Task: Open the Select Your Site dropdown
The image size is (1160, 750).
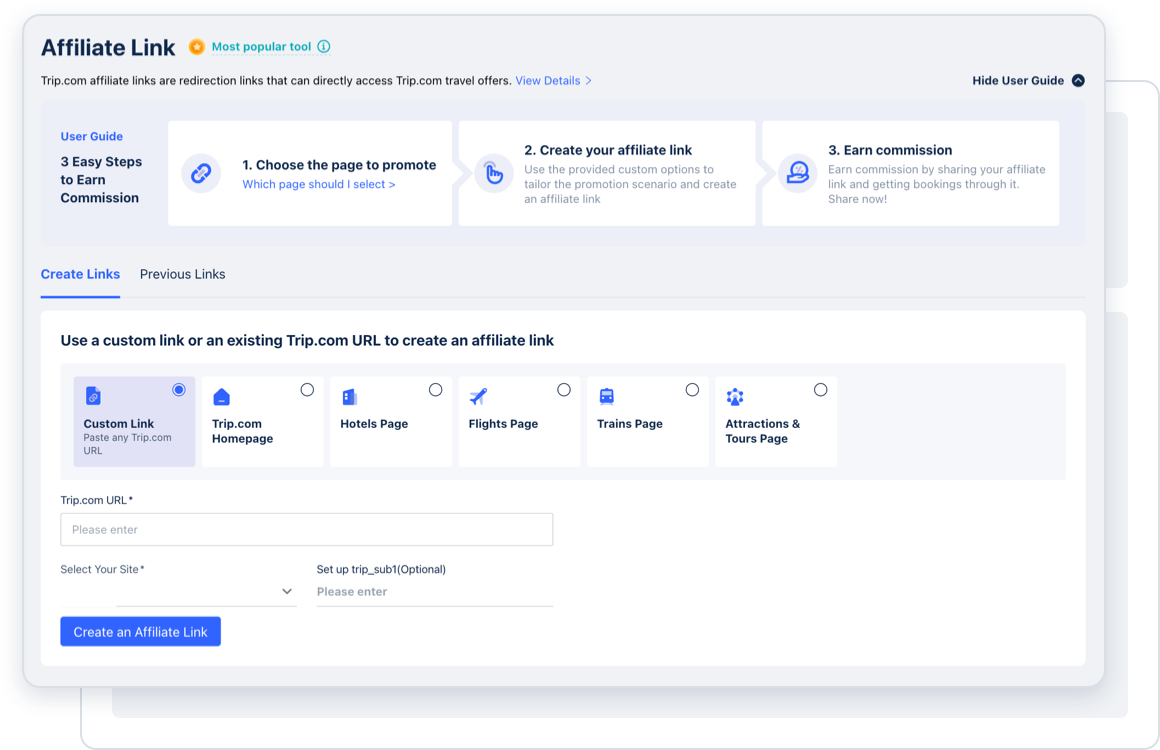Action: 178,592
